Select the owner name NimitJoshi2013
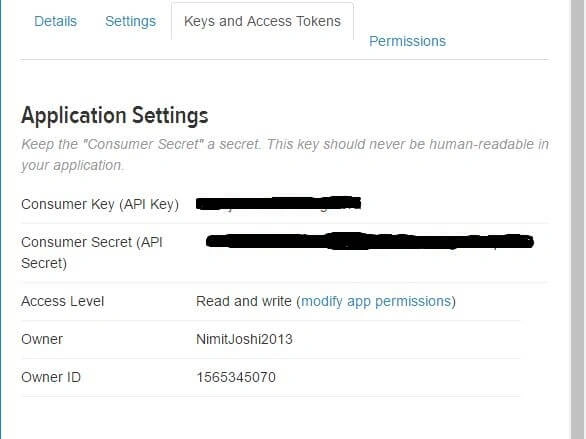Screen dimensions: 586x439 click(244, 339)
